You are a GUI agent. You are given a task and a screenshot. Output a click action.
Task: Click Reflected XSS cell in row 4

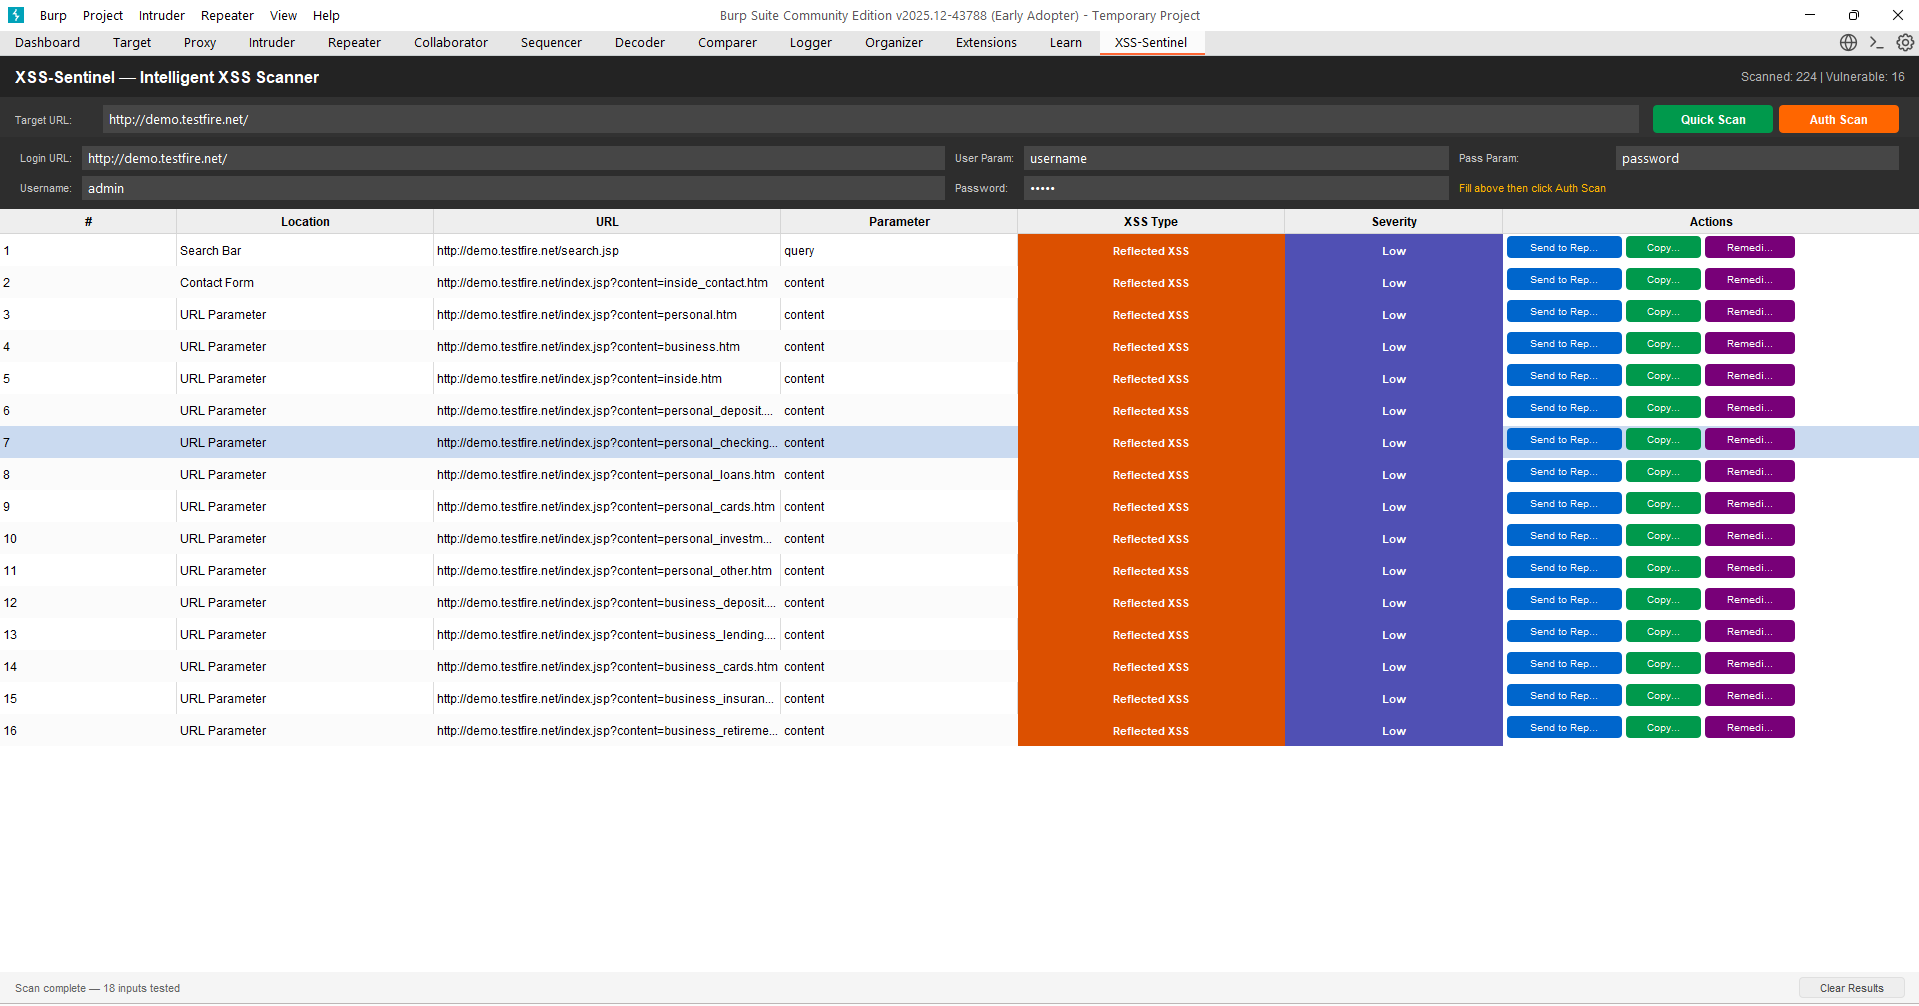1151,347
